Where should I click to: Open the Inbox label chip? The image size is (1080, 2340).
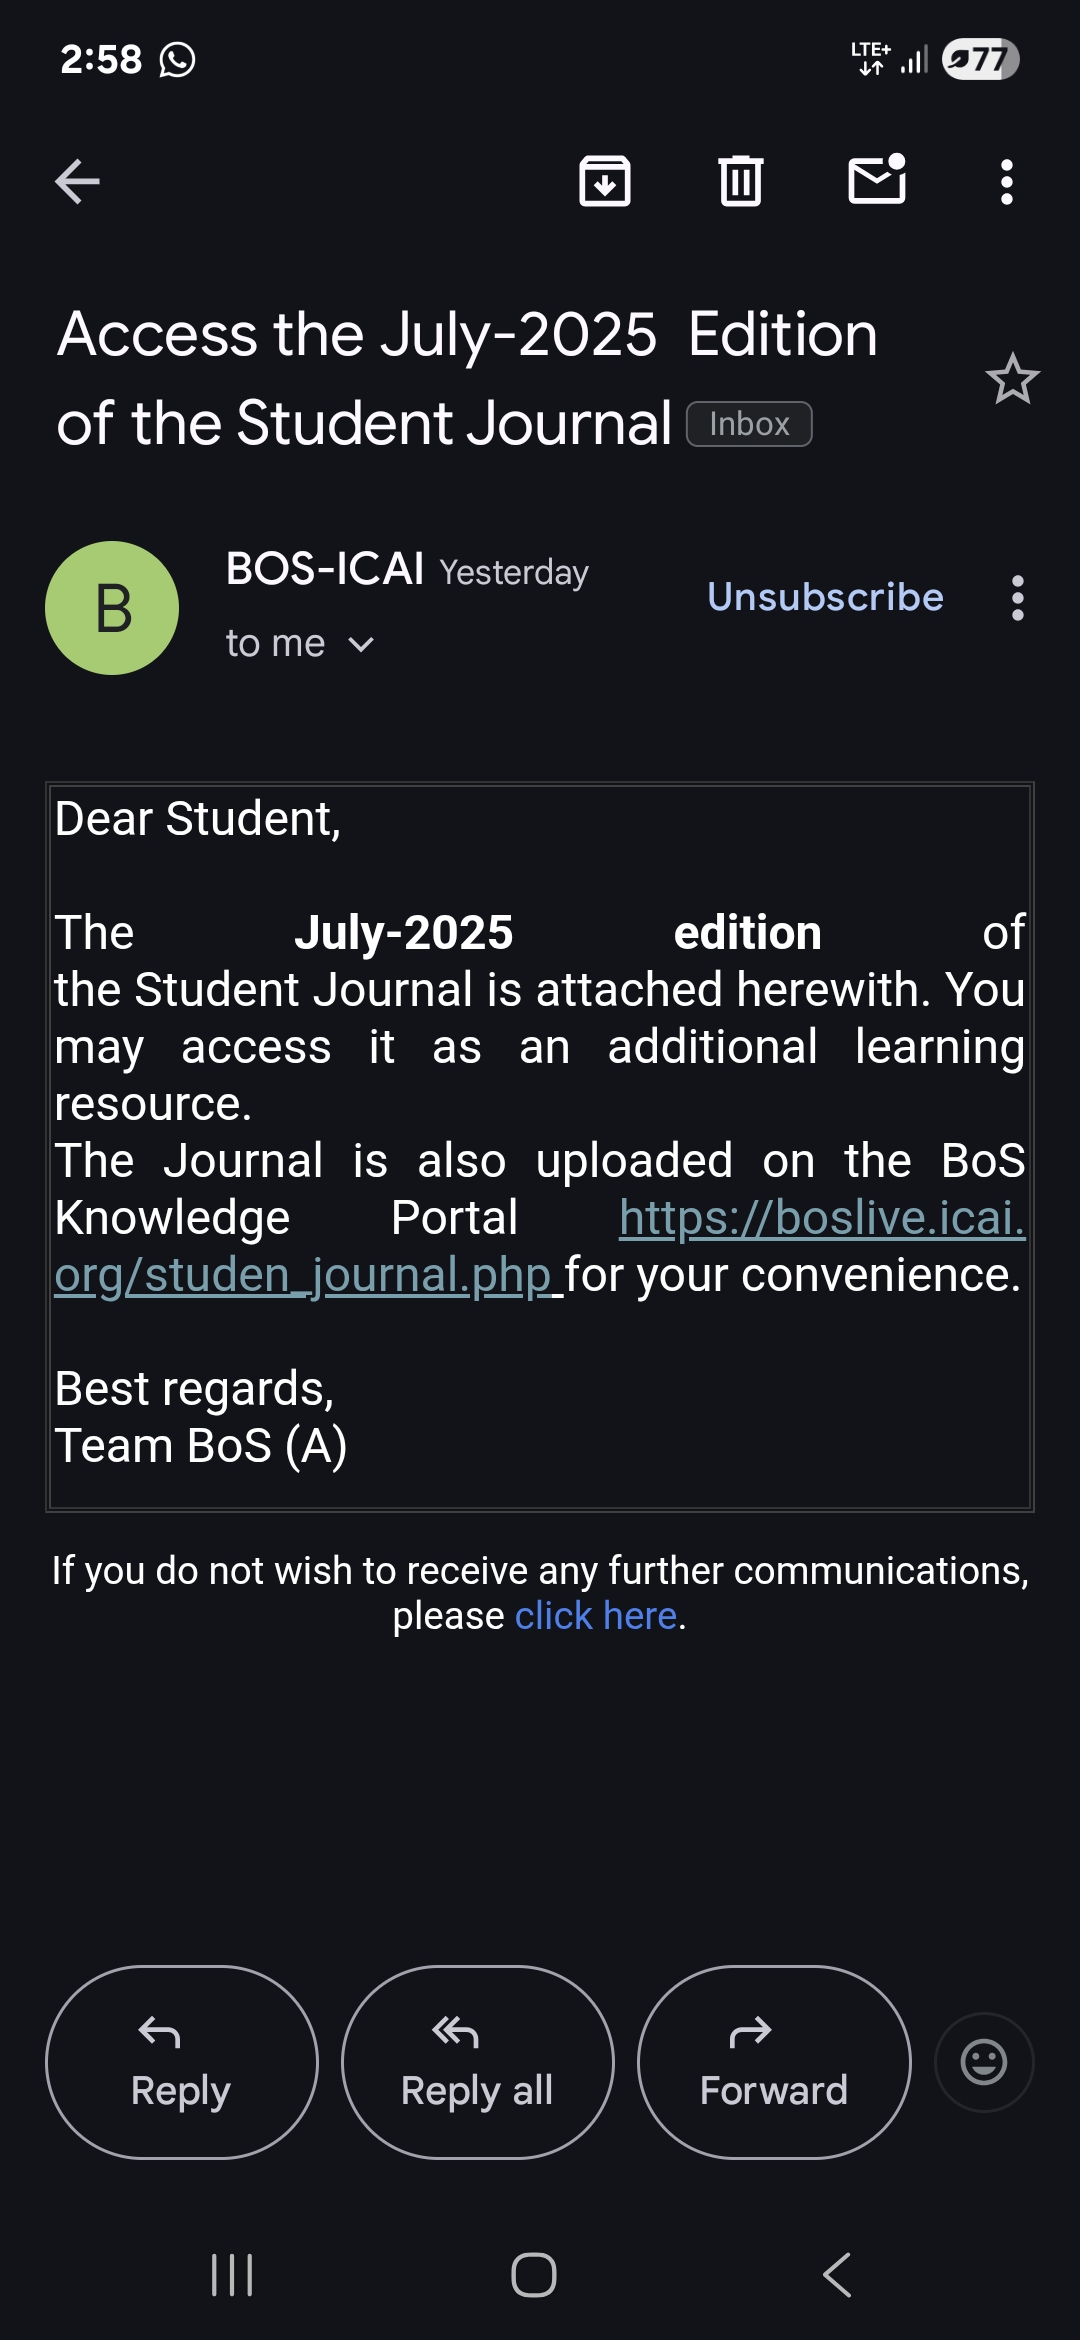coord(749,424)
